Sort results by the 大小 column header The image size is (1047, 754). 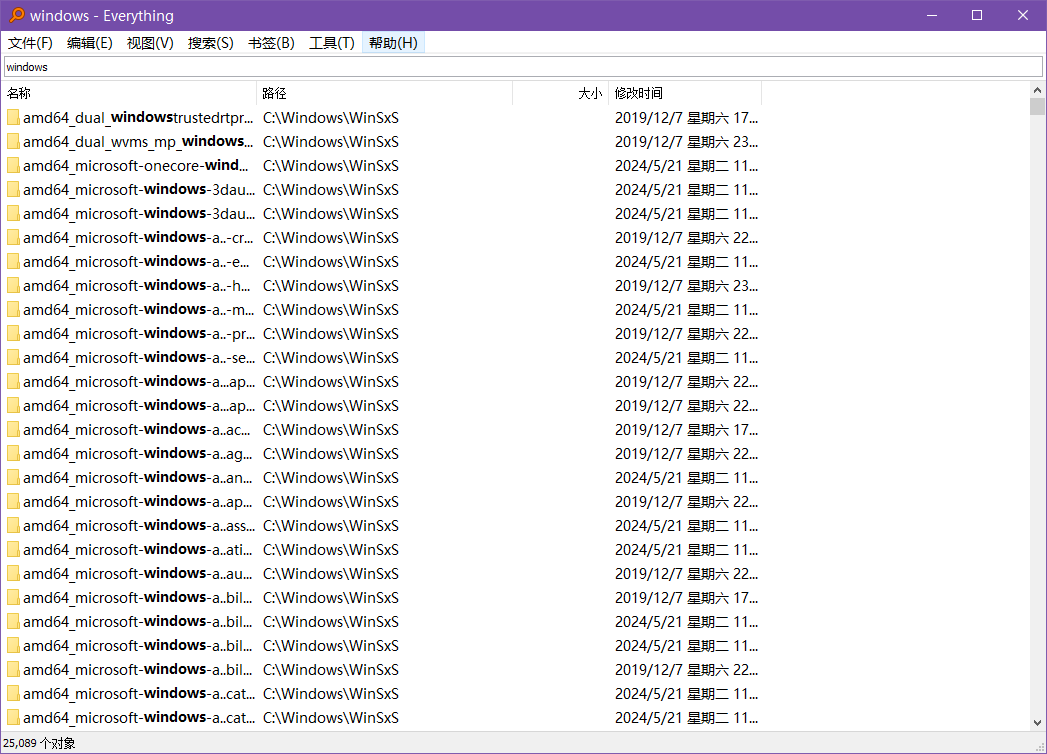point(560,93)
